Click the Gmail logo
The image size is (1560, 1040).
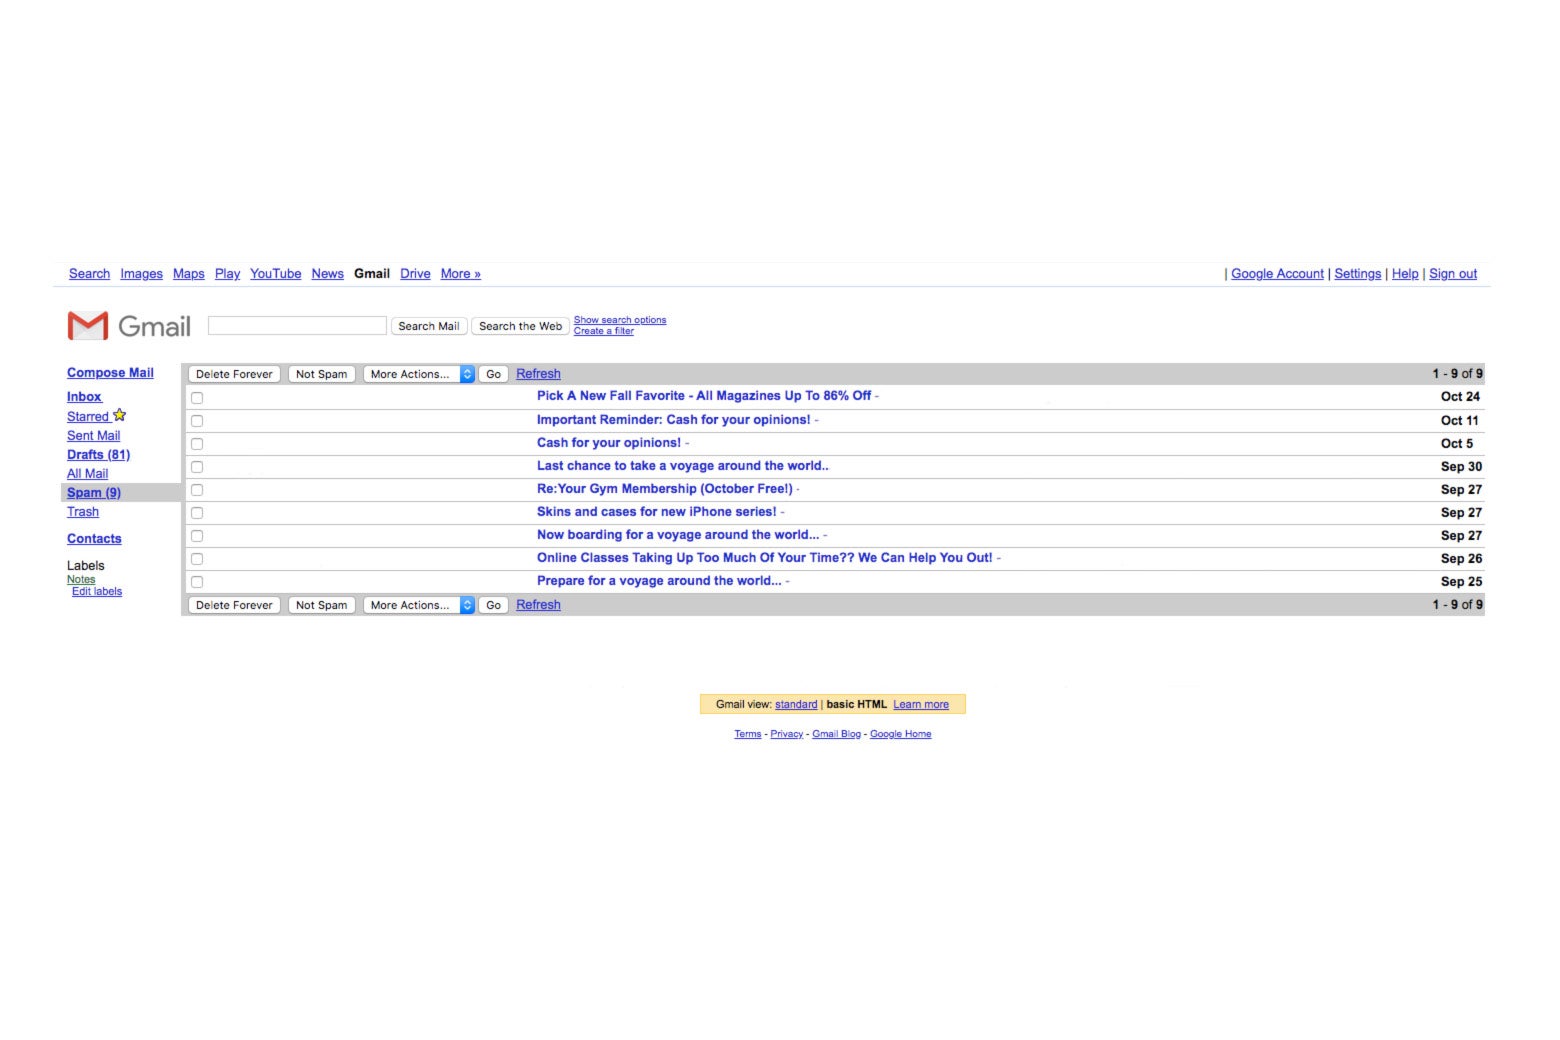(x=129, y=326)
